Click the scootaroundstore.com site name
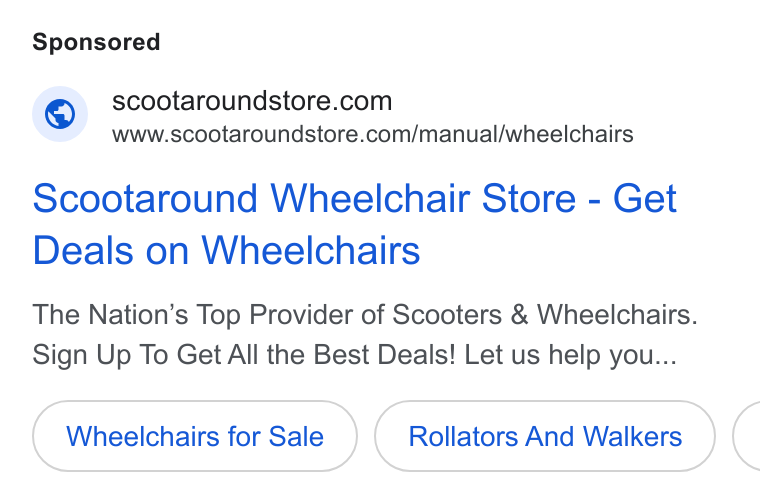Screen dimensions: 760x504 (x=252, y=101)
